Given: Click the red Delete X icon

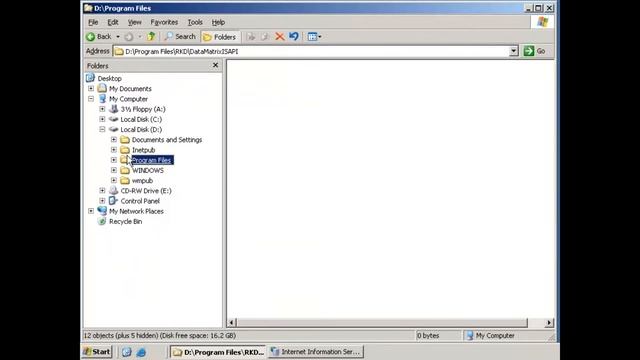Looking at the screenshot, I should tap(280, 37).
